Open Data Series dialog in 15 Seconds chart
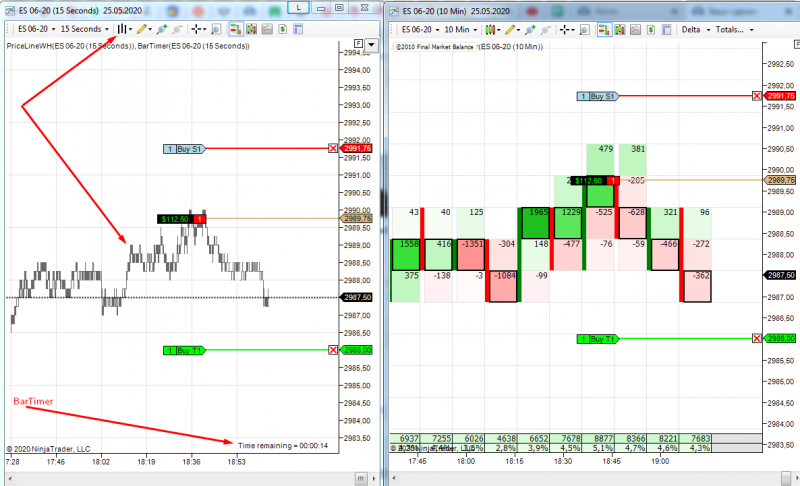The height and width of the screenshot is (486, 800). pos(252,29)
